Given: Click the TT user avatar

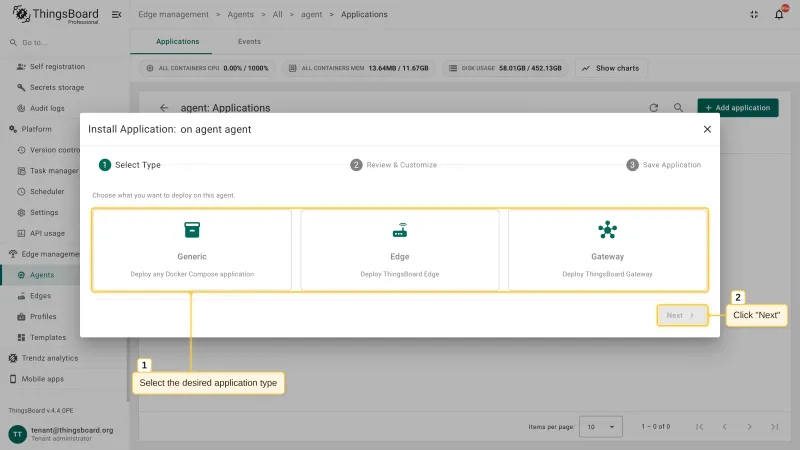Looking at the screenshot, I should pos(17,434).
